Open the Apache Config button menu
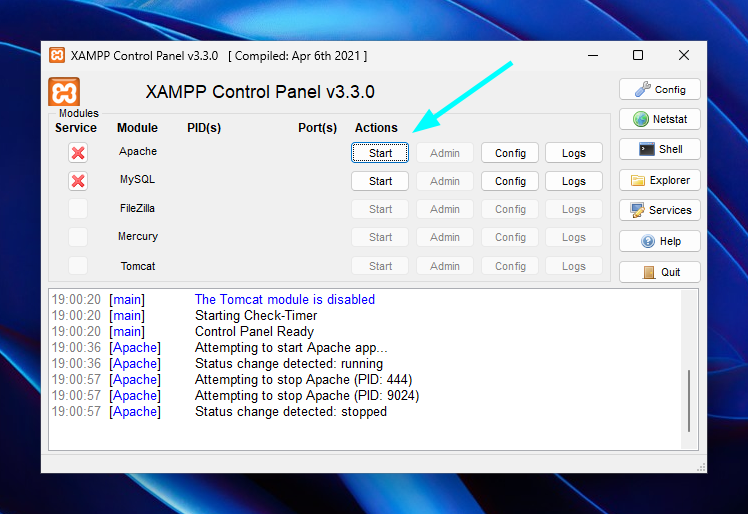This screenshot has height=514, width=748. tap(510, 153)
